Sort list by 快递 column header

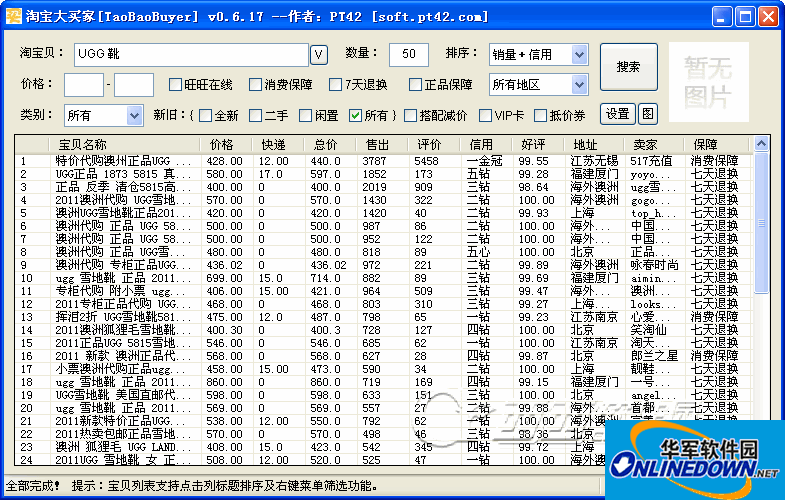pos(278,145)
